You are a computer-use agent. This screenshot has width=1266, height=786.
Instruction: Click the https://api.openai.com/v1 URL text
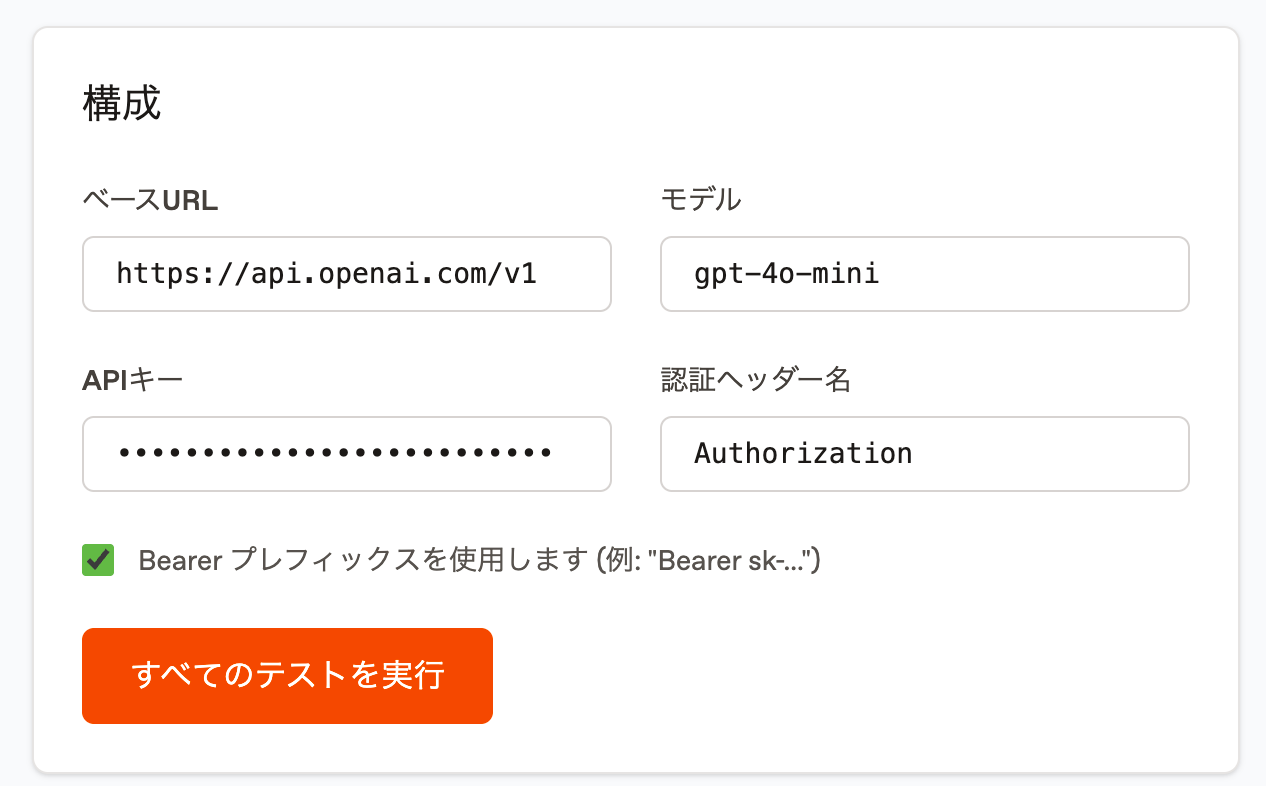pos(327,274)
